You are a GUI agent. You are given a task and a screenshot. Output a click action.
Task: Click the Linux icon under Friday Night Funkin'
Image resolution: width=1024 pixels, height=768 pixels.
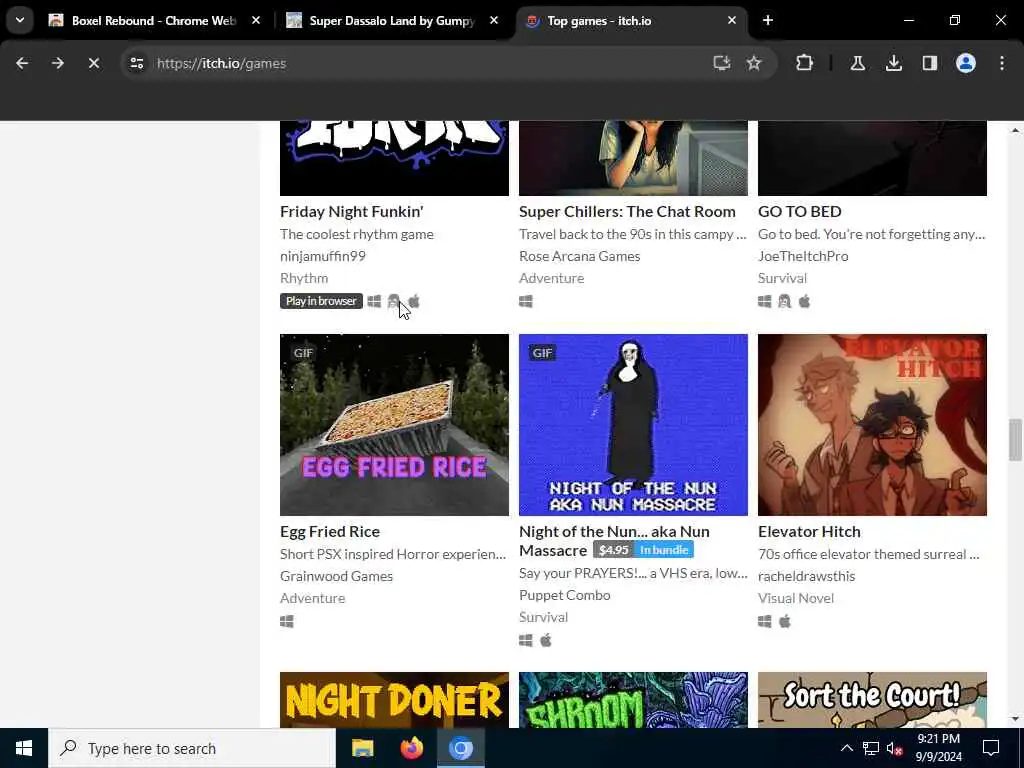(x=393, y=301)
